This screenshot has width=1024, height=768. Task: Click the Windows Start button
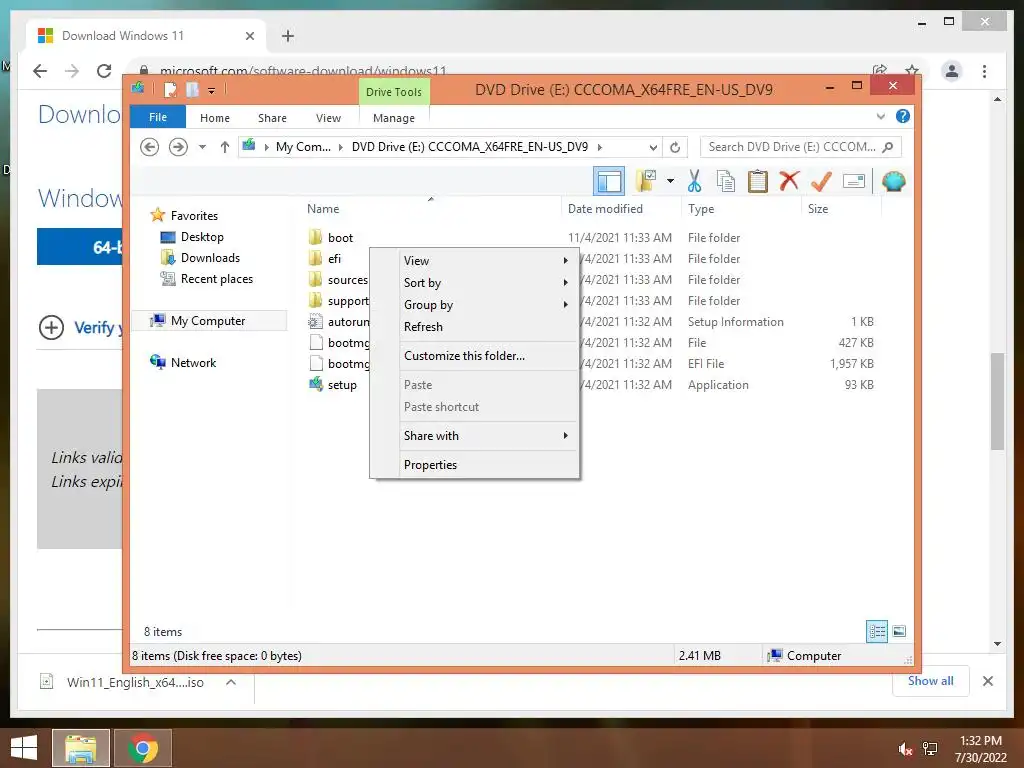[24, 748]
